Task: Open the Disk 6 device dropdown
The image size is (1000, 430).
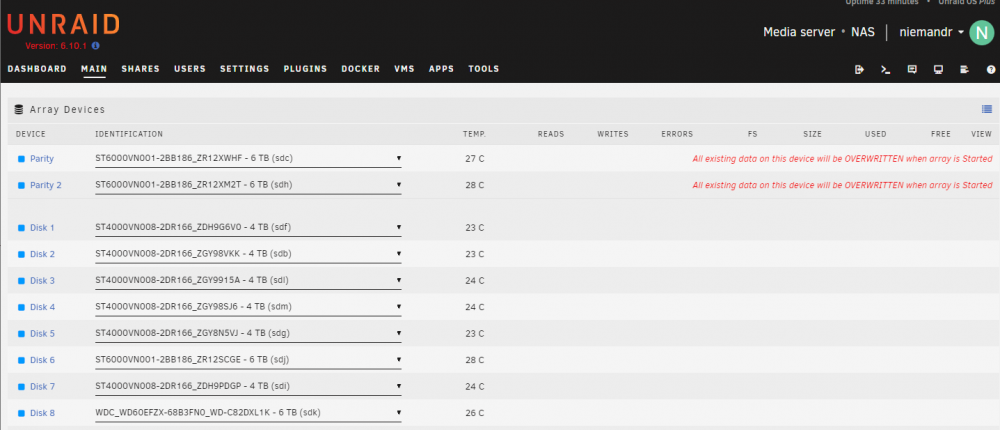Action: pyautogui.click(x=248, y=360)
